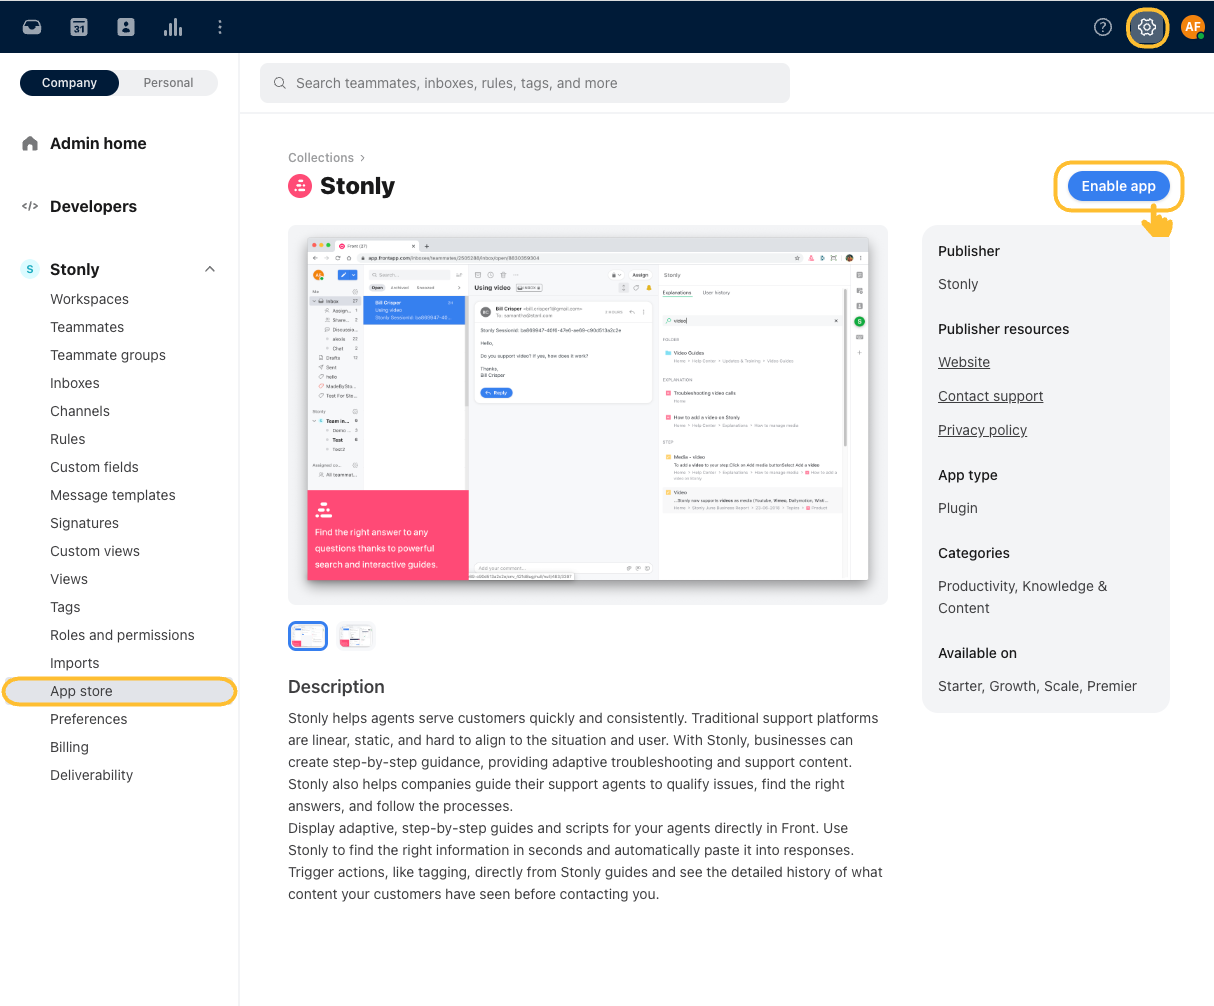1214x1006 pixels.
Task: Collapse the Stonly workspace section
Action: tap(210, 269)
